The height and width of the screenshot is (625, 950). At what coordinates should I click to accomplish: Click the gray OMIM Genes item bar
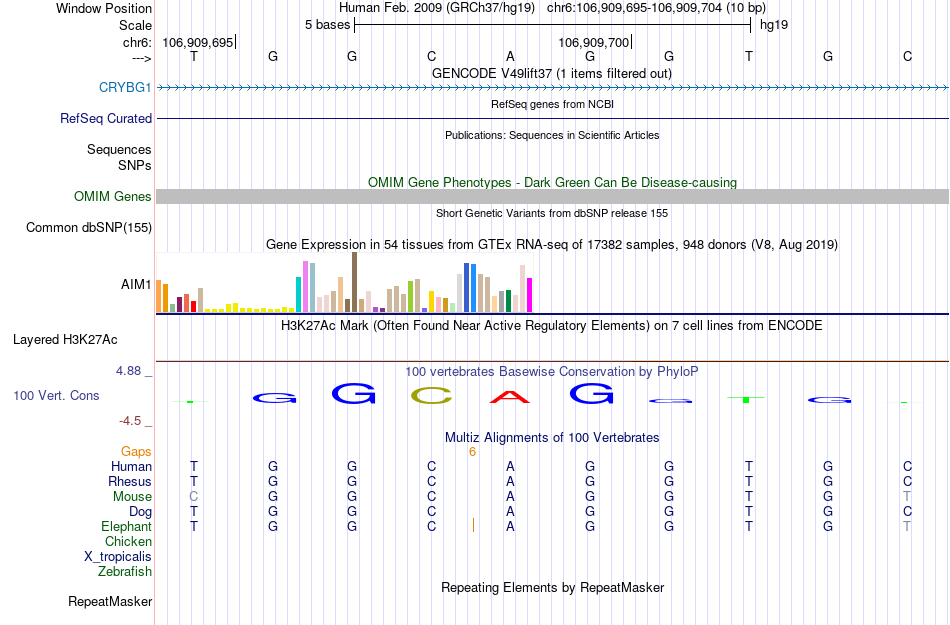click(x=552, y=196)
